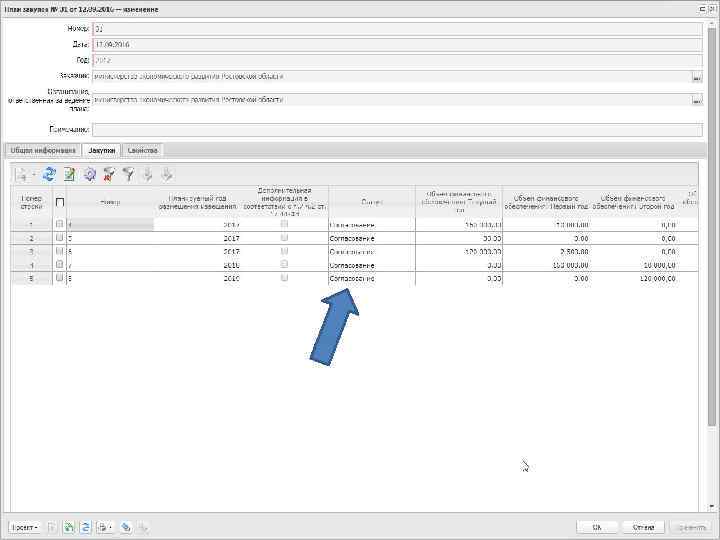The width and height of the screenshot is (720, 540).
Task: Toggle additional information checkbox in row 1
Action: pos(284,224)
